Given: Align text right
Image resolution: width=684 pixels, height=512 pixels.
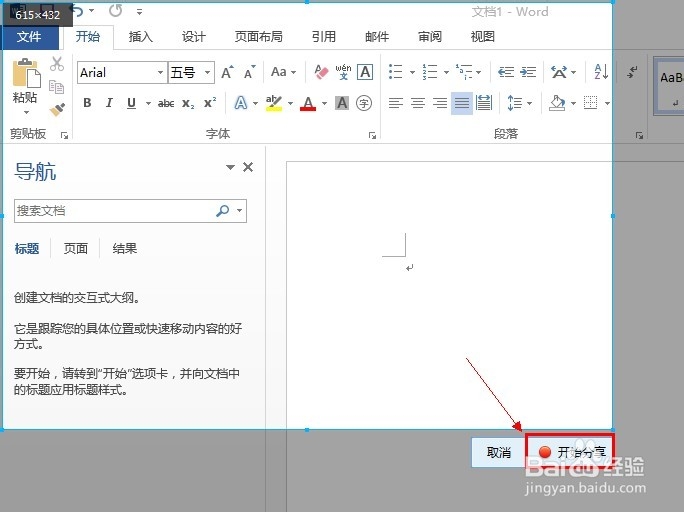Looking at the screenshot, I should (440, 103).
